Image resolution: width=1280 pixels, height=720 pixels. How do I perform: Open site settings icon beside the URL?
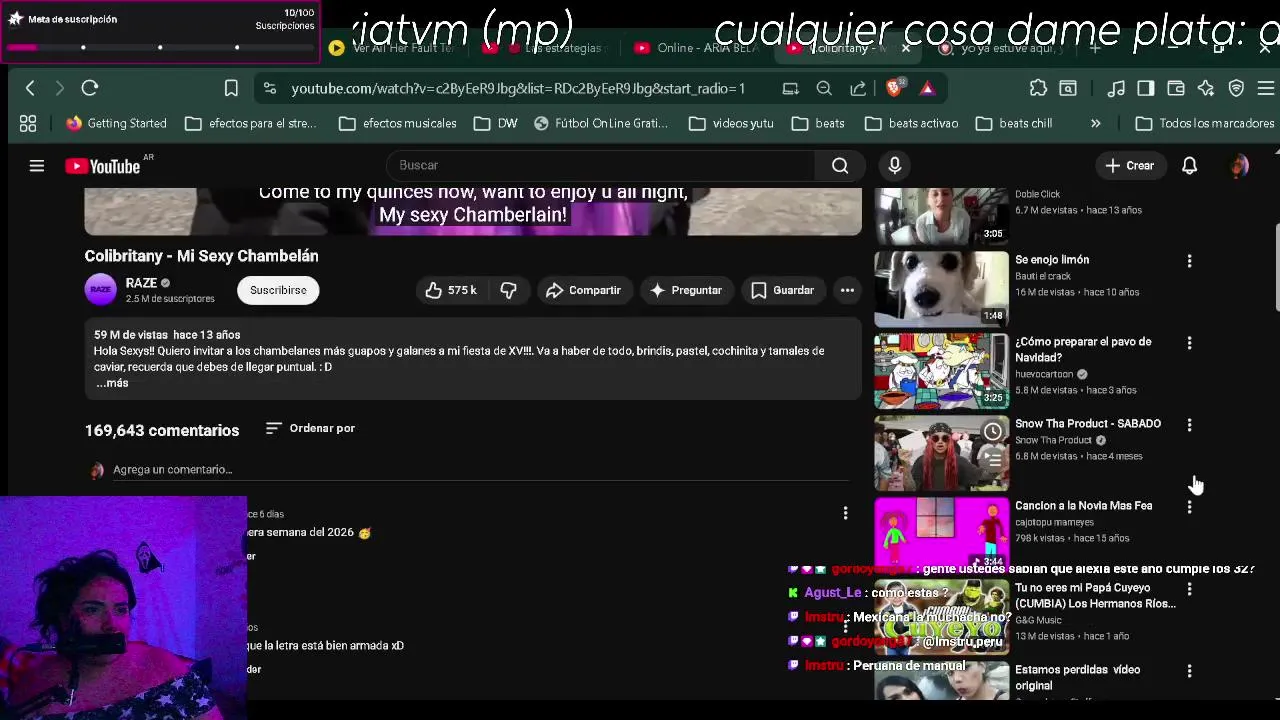(270, 88)
